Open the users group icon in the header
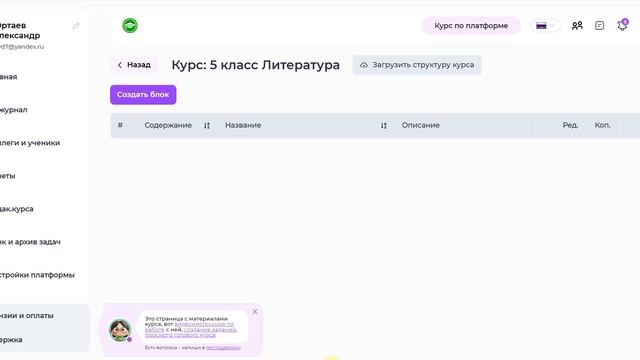 tap(577, 26)
